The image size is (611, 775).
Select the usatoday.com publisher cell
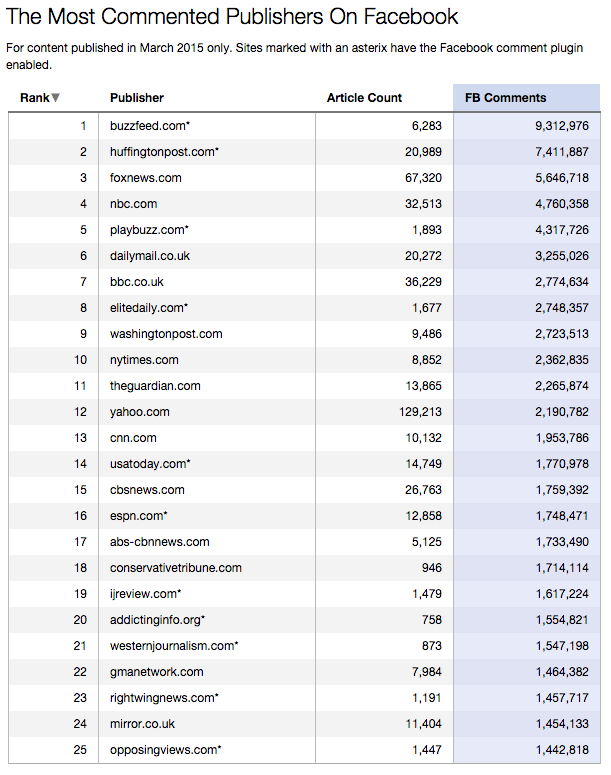point(150,464)
